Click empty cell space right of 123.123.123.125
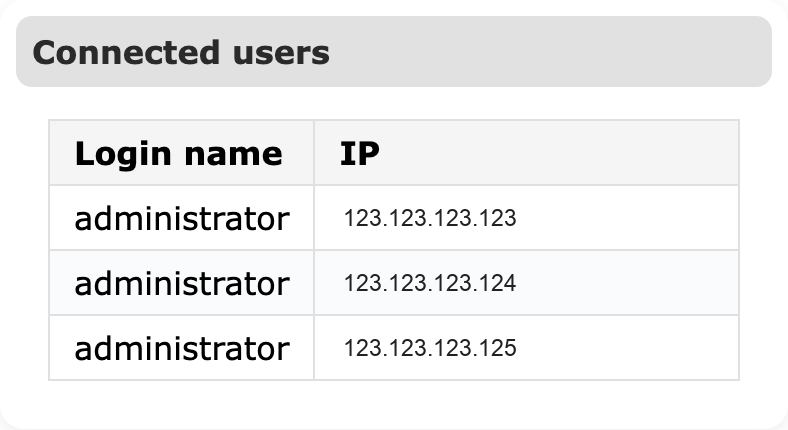This screenshot has height=430, width=788. (630, 348)
